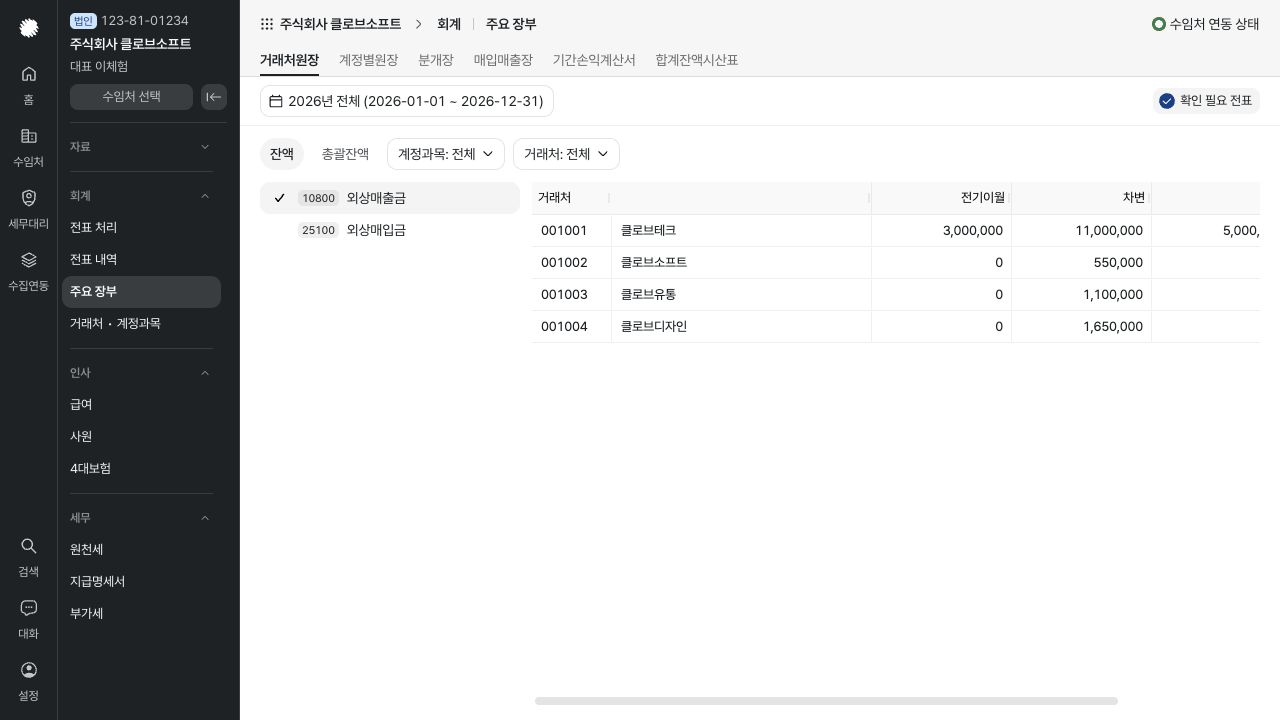The height and width of the screenshot is (720, 1280).
Task: Open 전표 내역 in the sidebar
Action: pos(141,260)
